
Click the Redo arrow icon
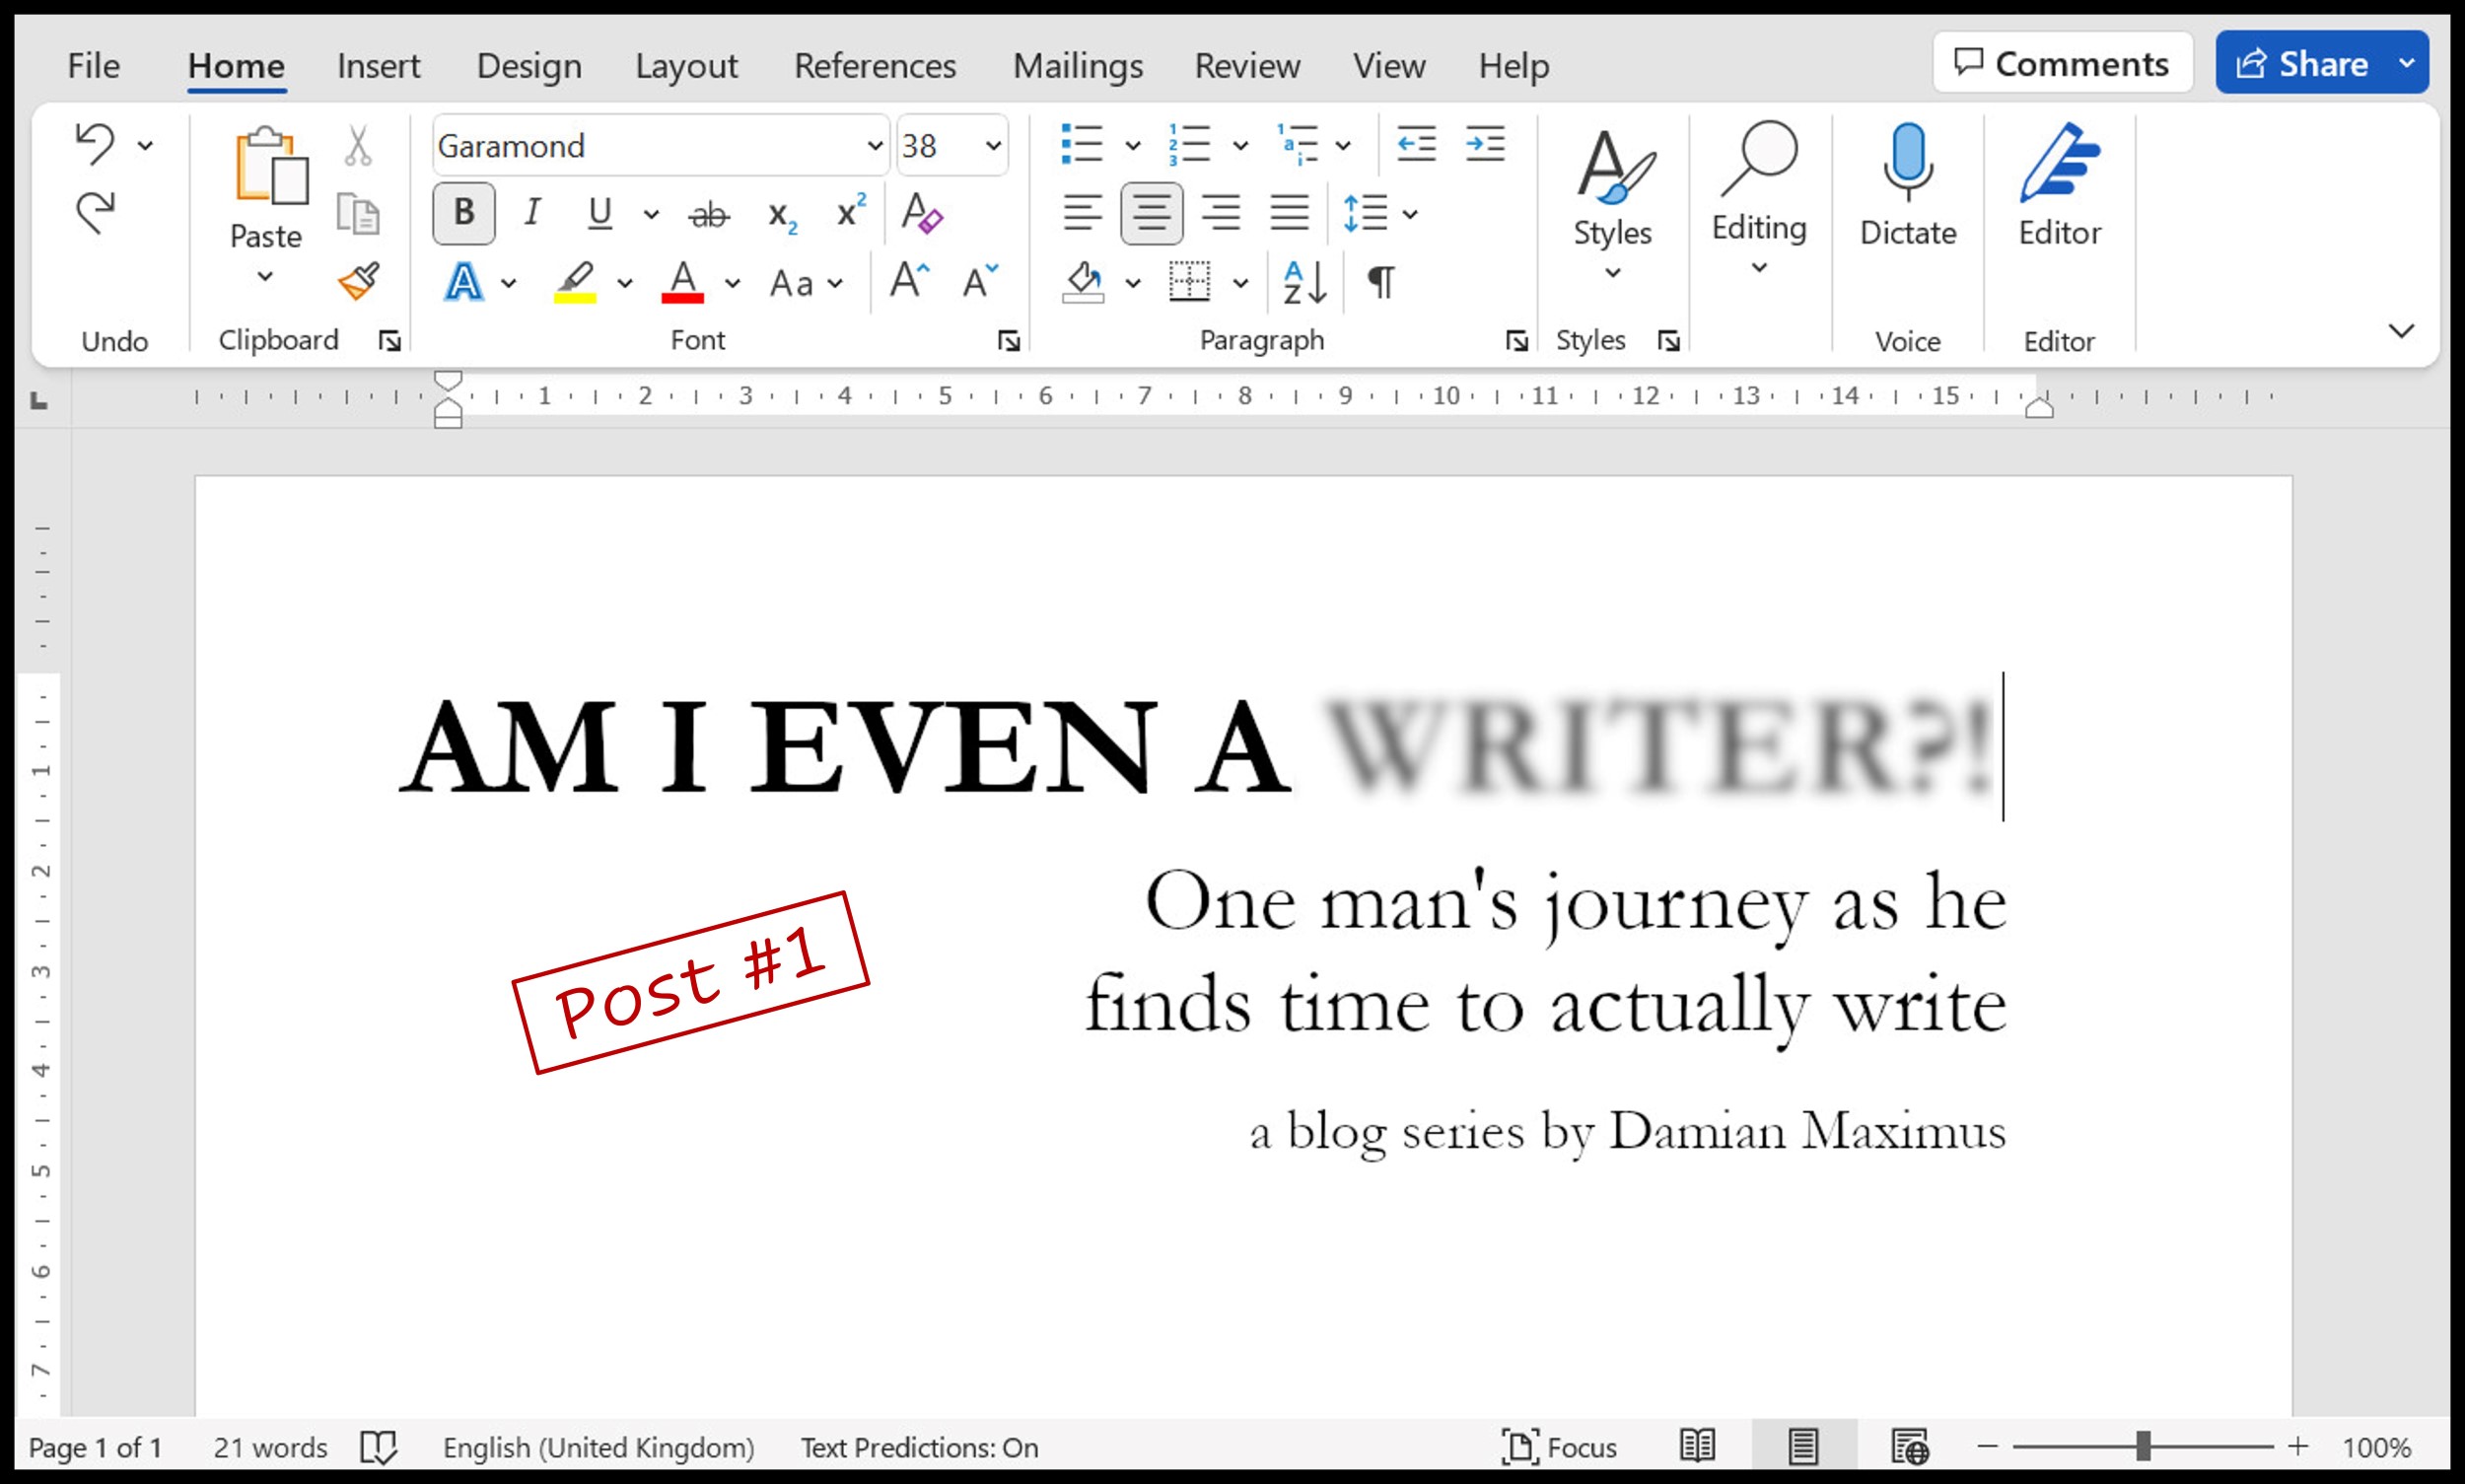[x=95, y=213]
